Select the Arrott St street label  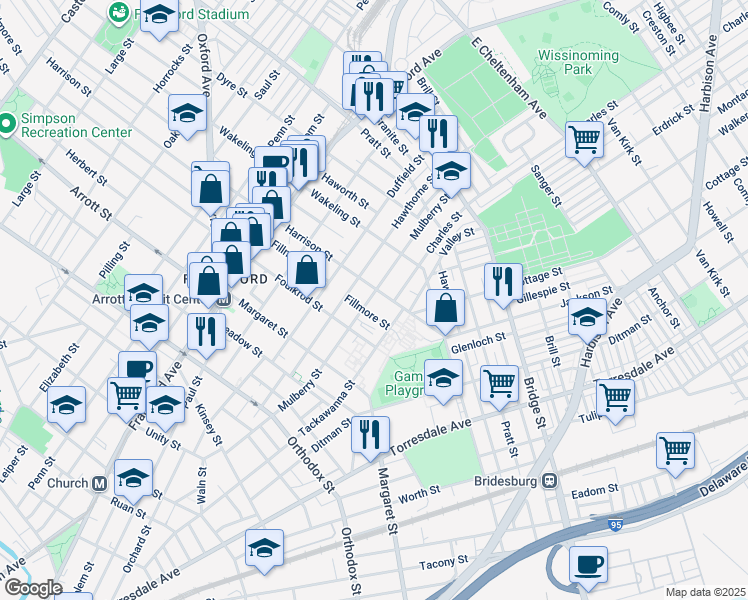(x=91, y=203)
